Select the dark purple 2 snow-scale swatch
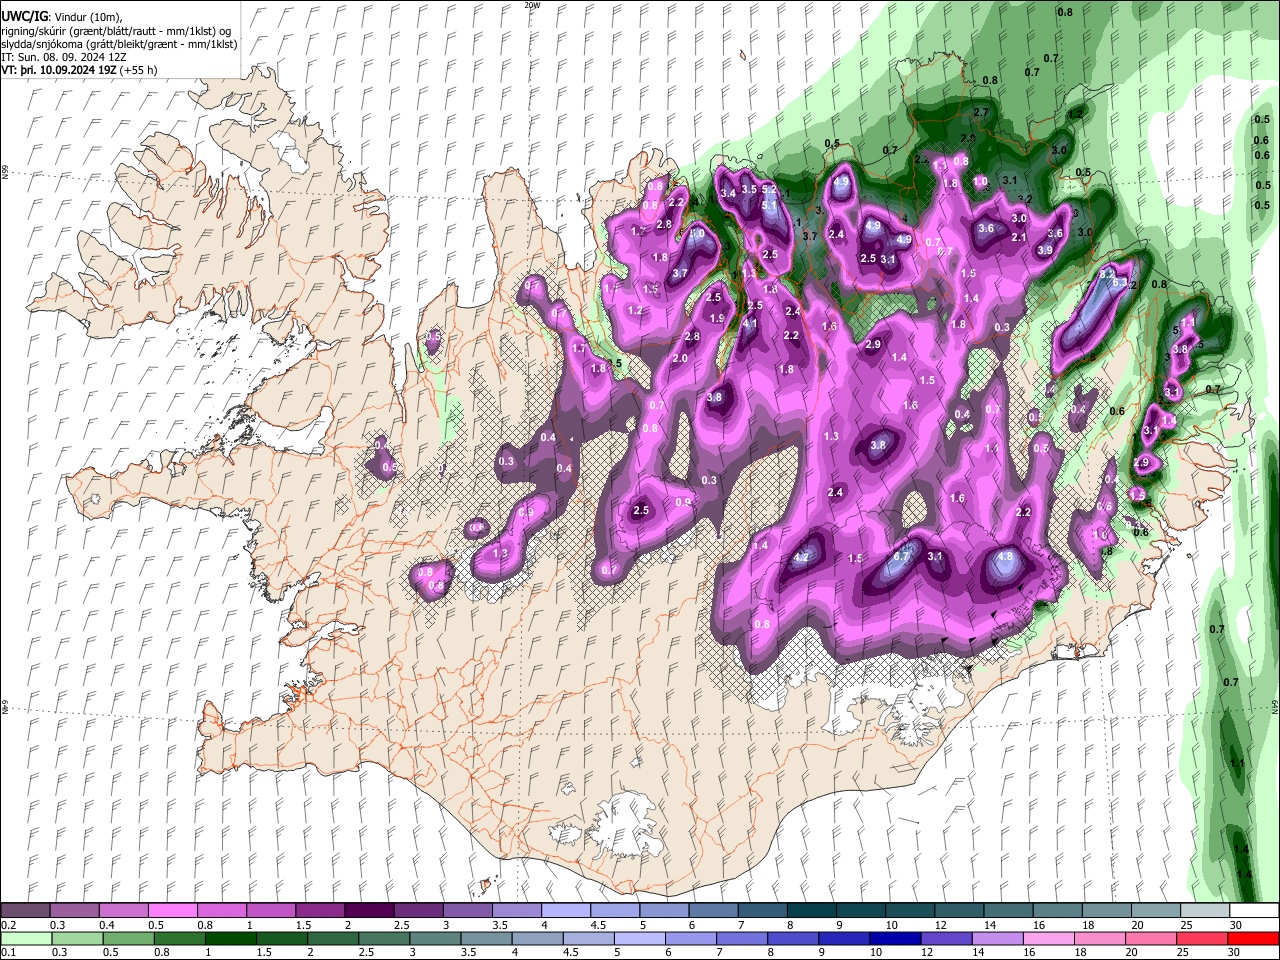The height and width of the screenshot is (960, 1280). click(369, 911)
